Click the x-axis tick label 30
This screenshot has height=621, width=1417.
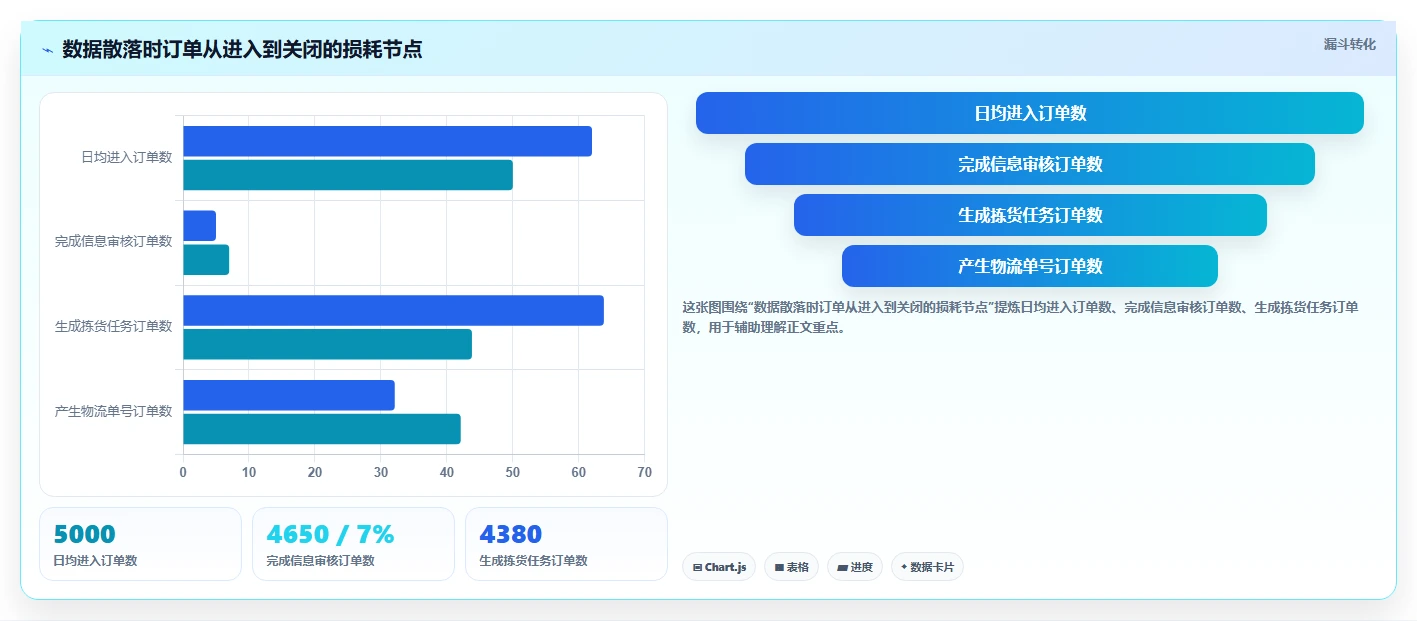381,472
